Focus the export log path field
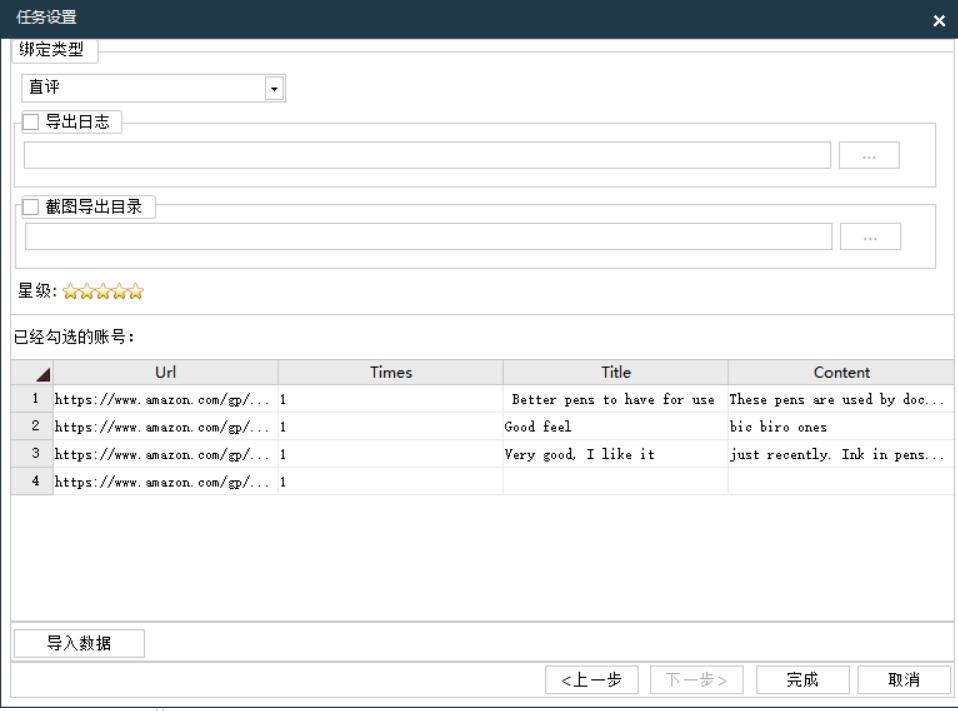The height and width of the screenshot is (711, 958). click(x=427, y=156)
